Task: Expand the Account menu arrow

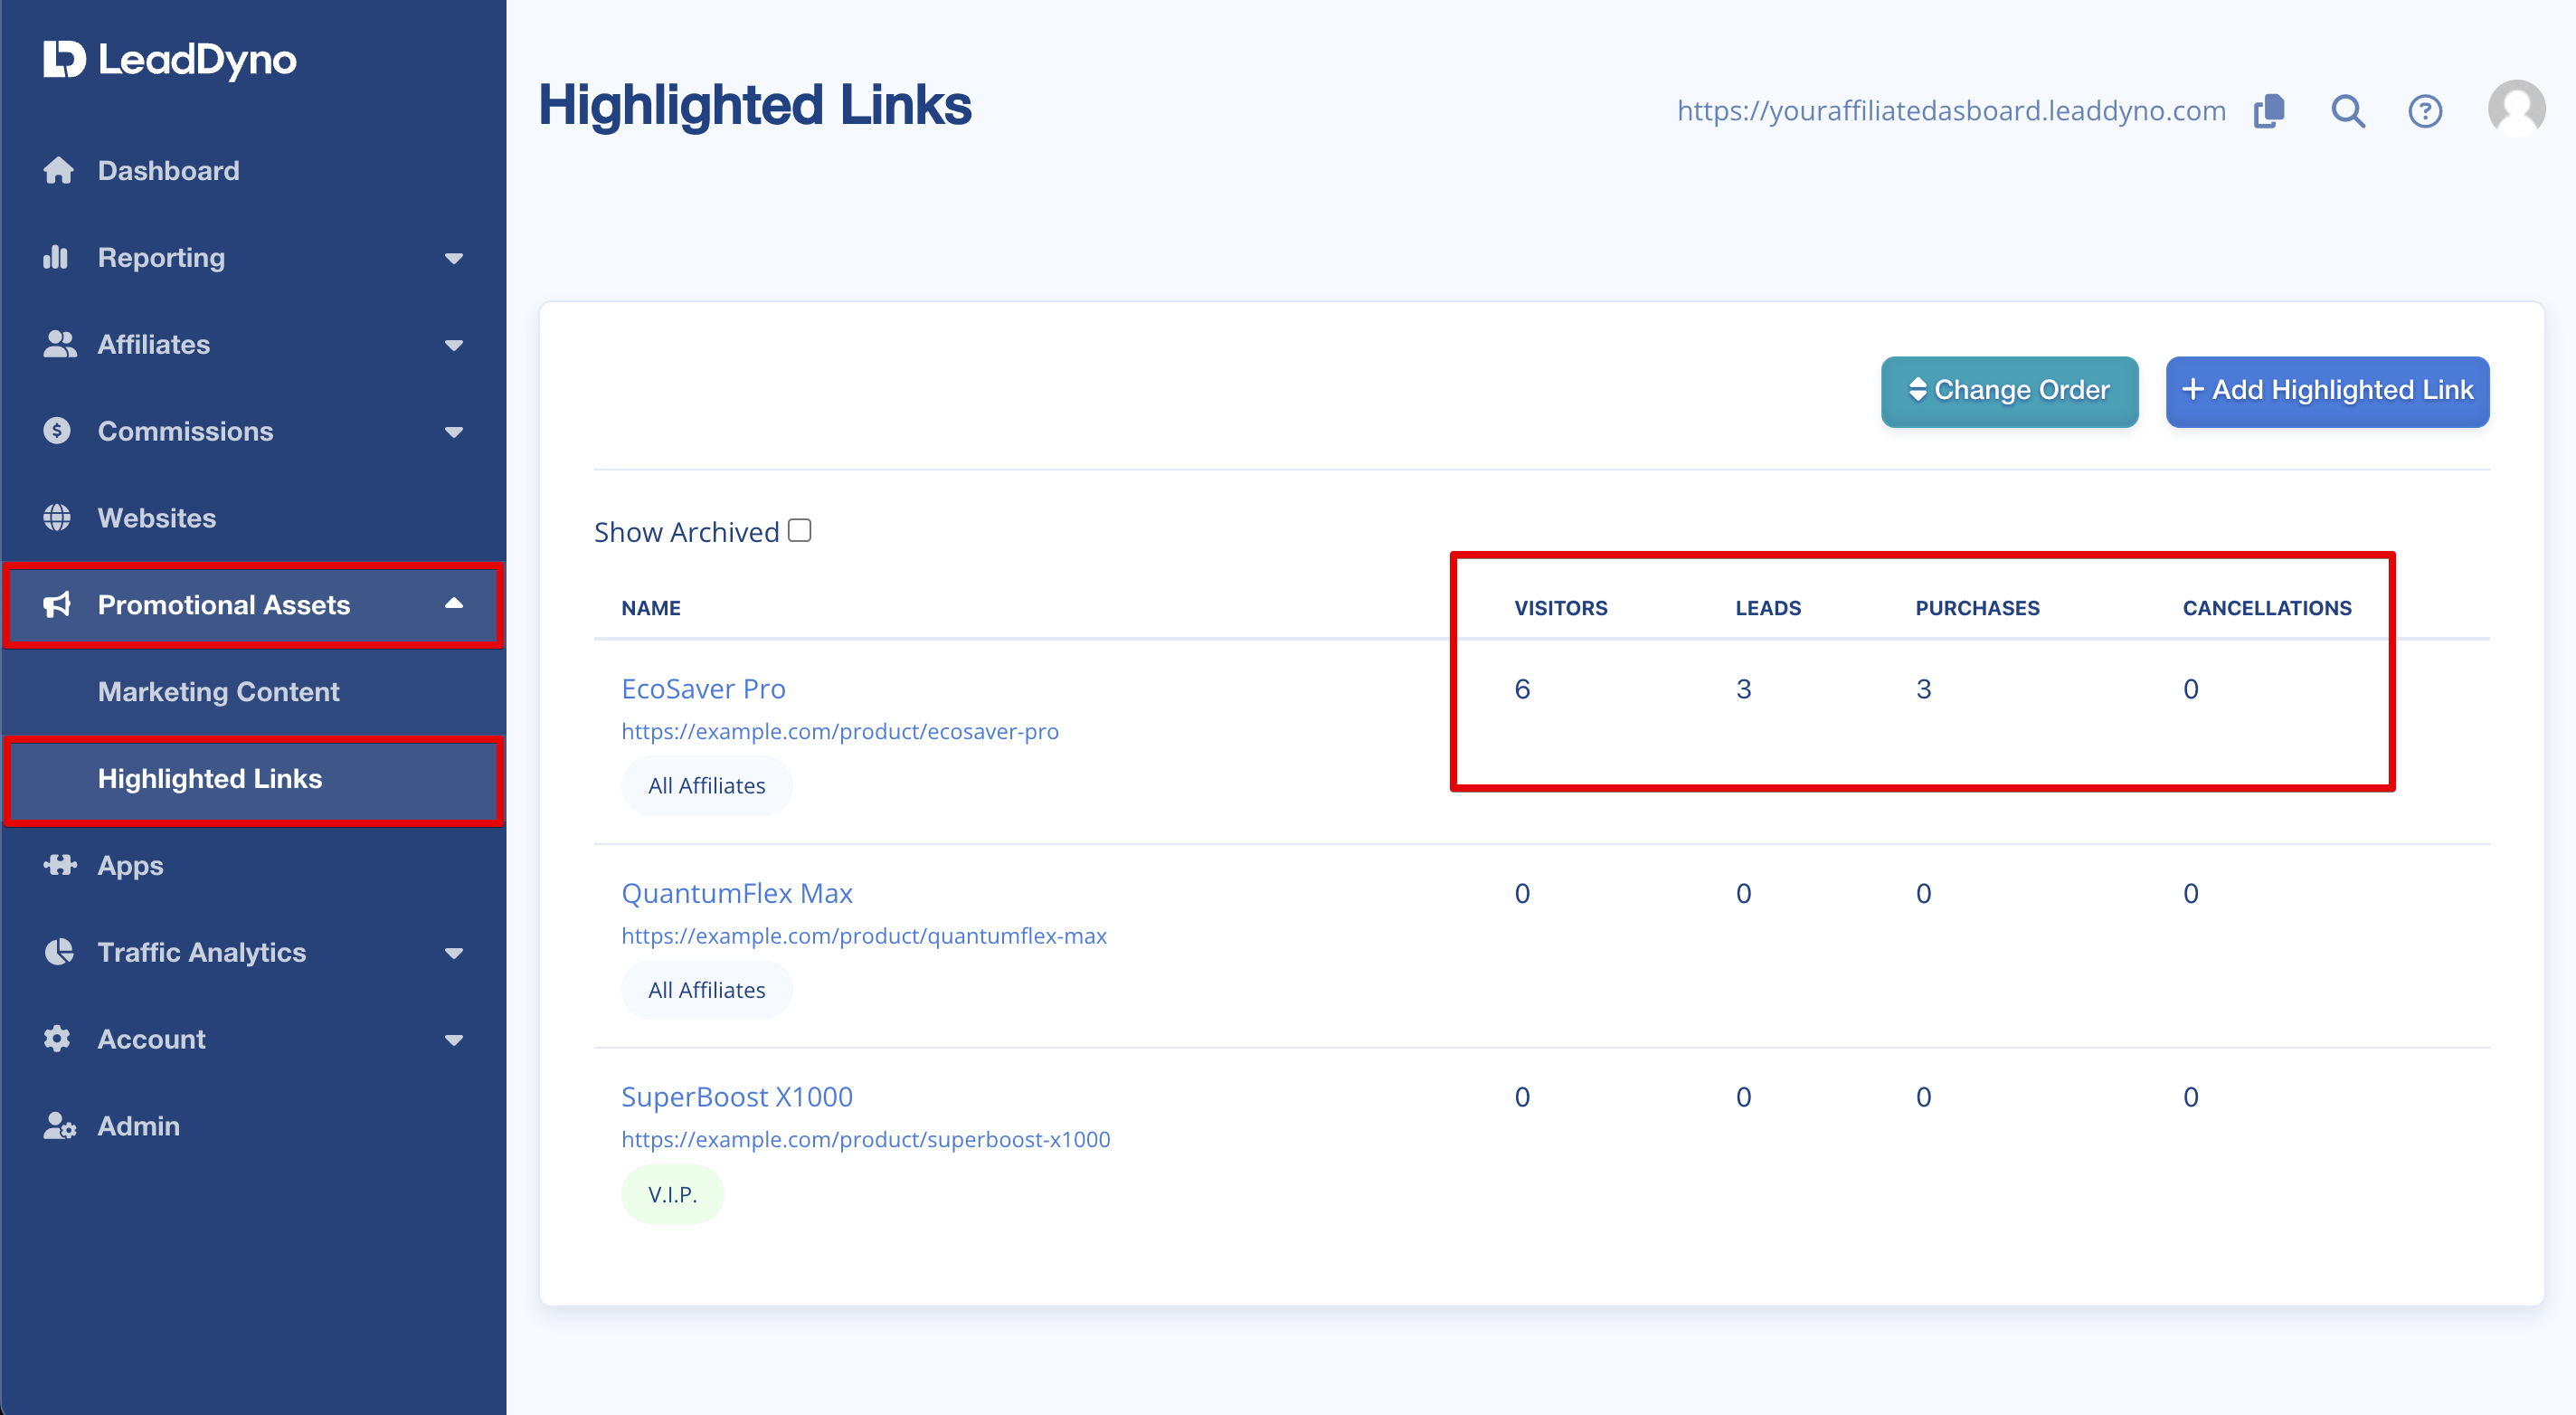Action: 454,1041
